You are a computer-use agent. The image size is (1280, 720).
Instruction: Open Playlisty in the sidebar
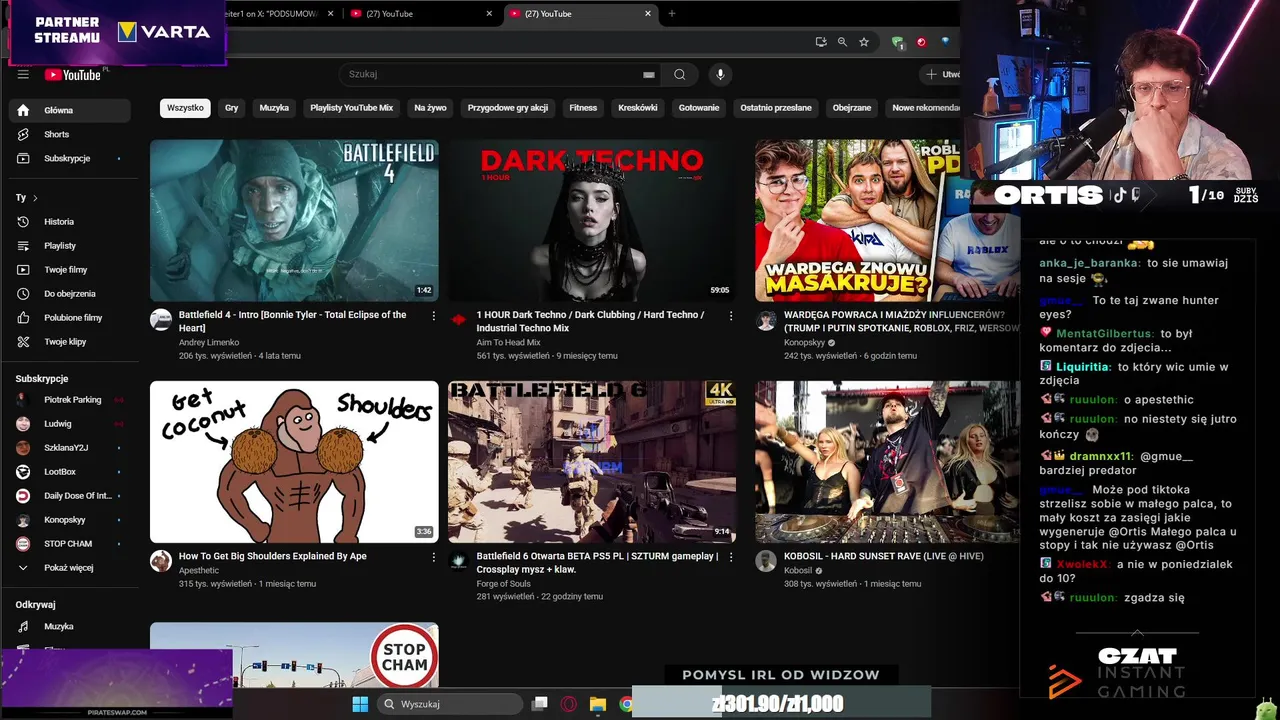tap(70, 245)
